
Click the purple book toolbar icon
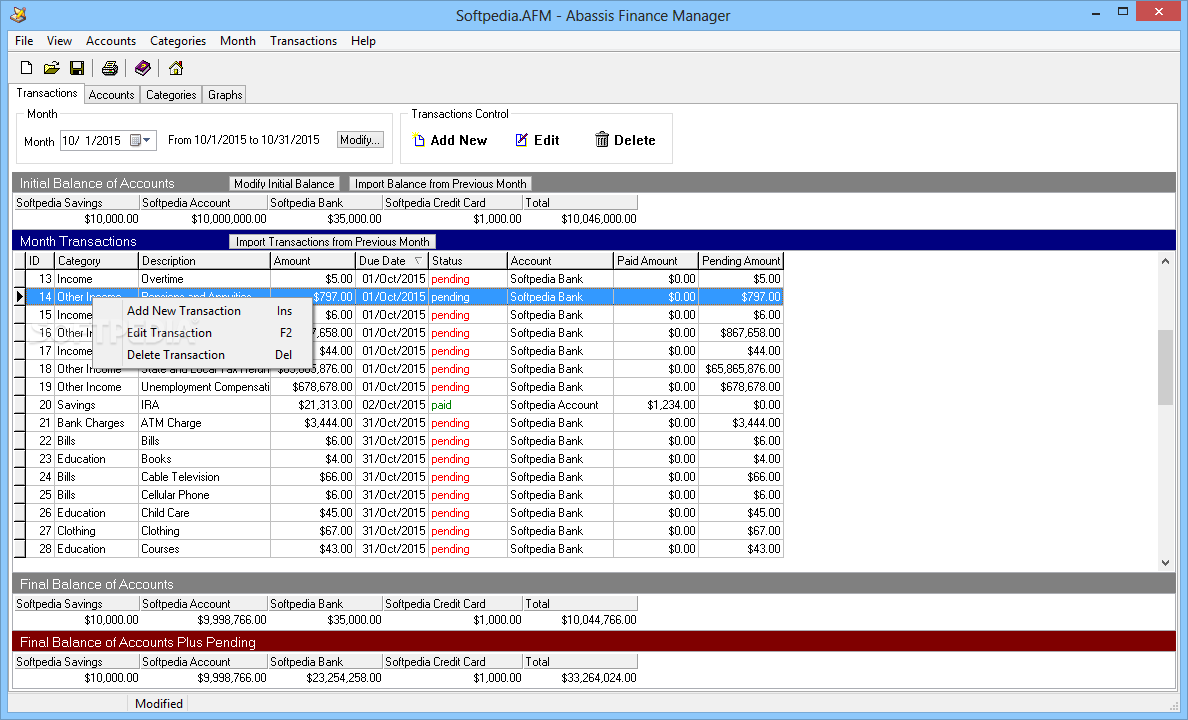142,68
